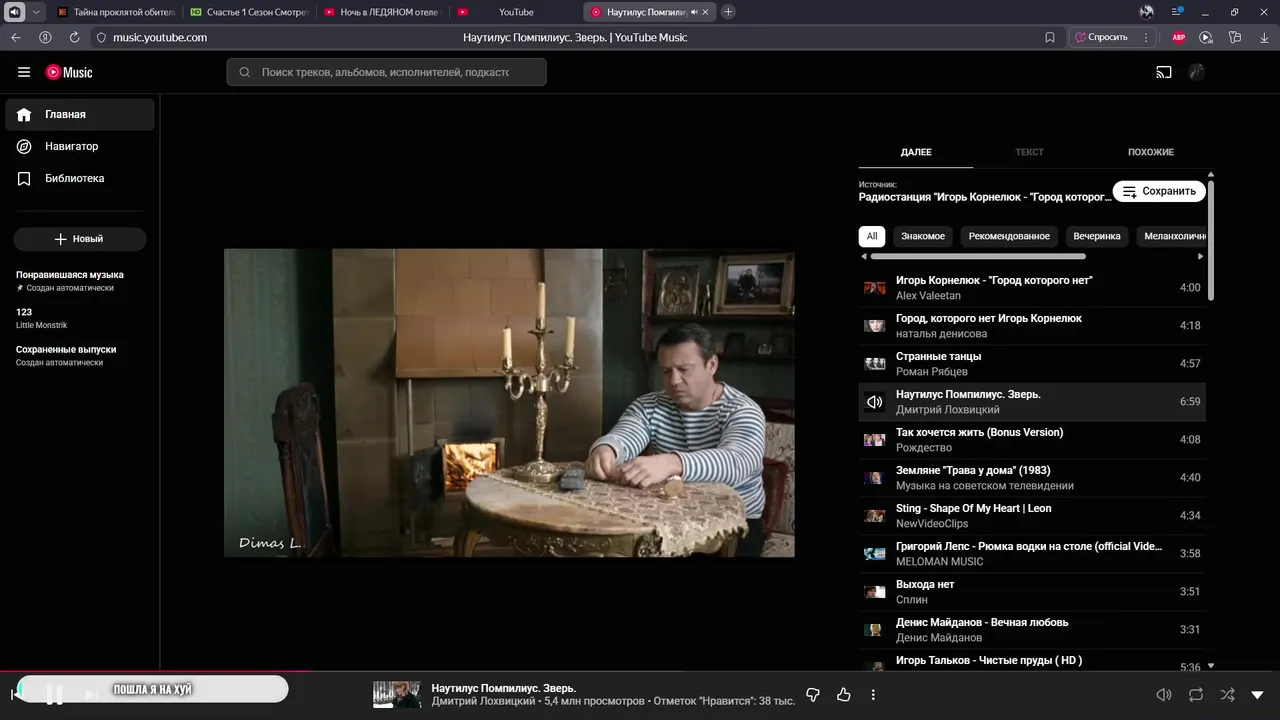Screen dimensions: 1280x720
Task: Click the song progress bar
Action: tap(640, 672)
